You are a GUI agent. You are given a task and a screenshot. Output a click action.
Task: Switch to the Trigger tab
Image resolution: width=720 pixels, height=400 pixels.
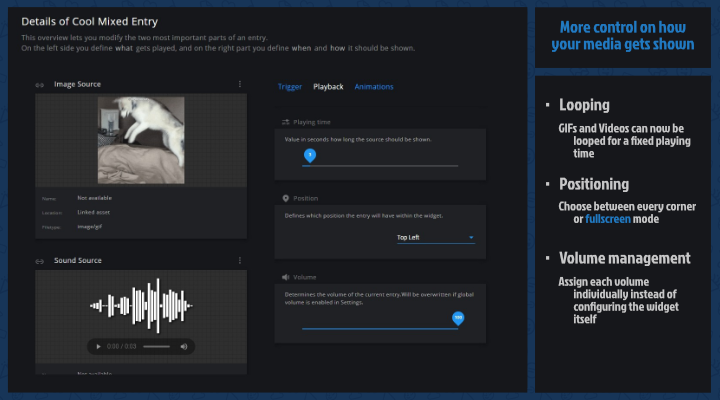click(x=290, y=87)
